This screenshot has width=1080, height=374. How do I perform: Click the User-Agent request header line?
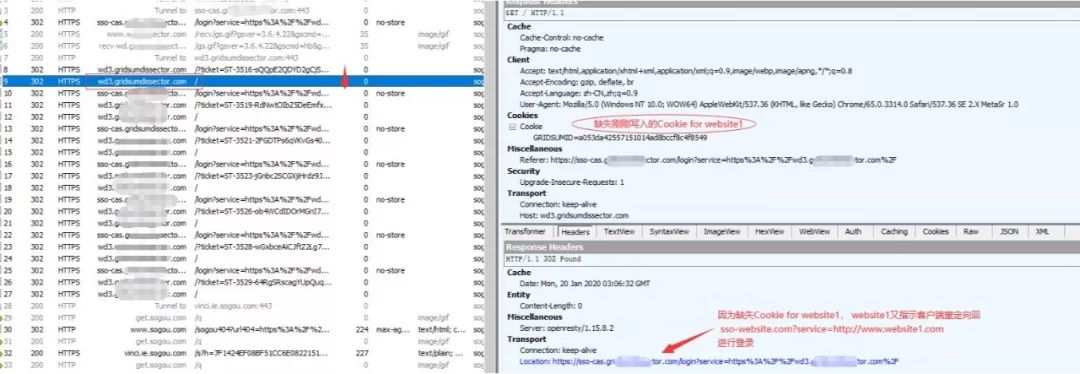click(769, 104)
